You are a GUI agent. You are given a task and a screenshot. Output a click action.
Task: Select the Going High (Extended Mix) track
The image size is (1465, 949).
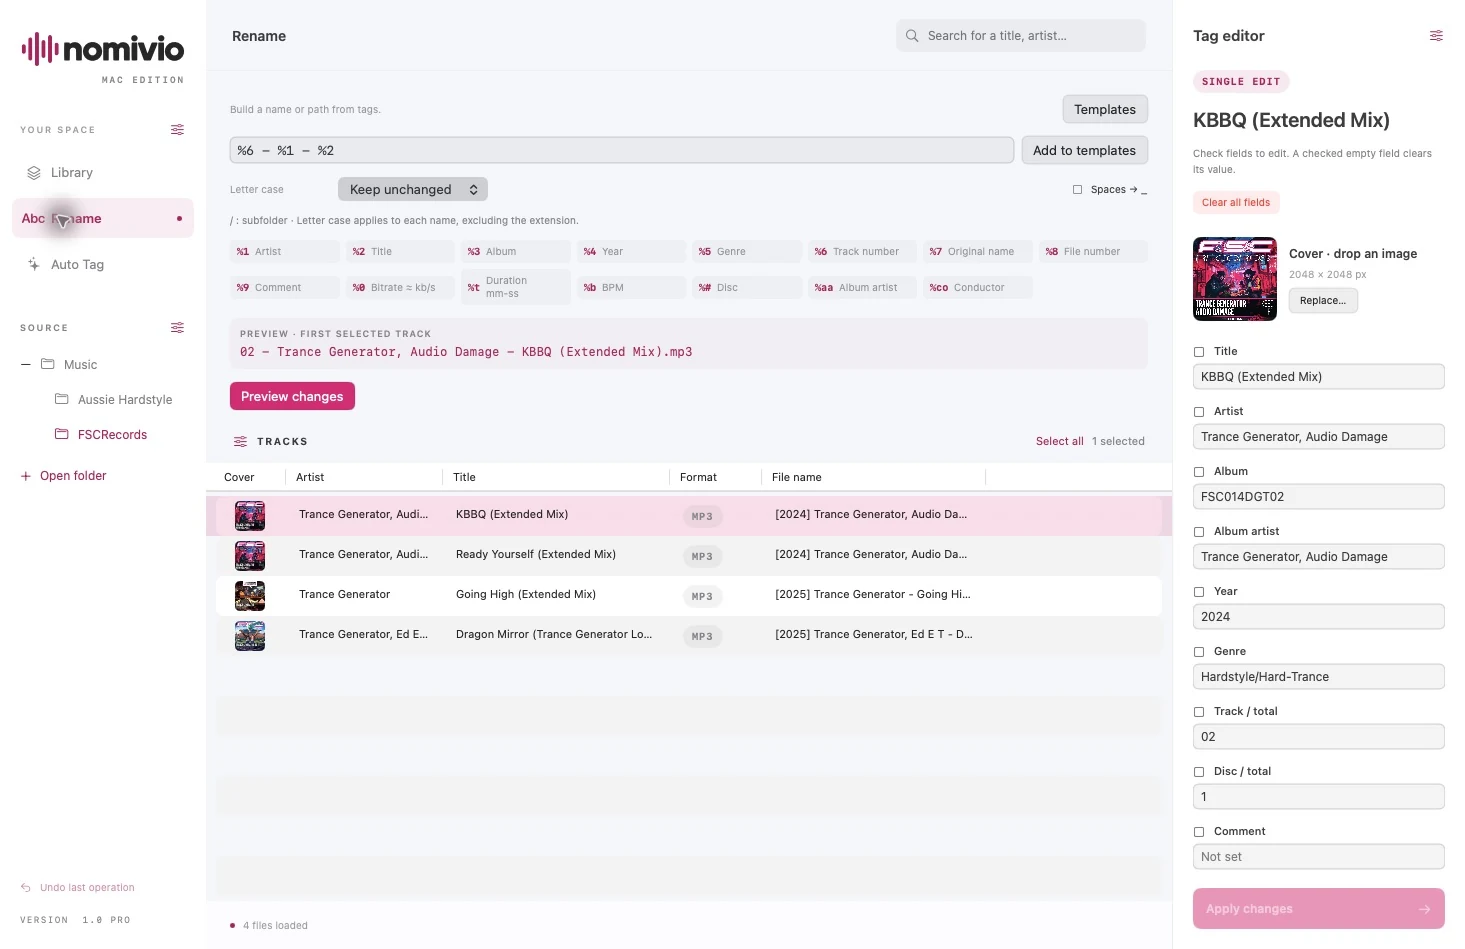click(x=689, y=595)
